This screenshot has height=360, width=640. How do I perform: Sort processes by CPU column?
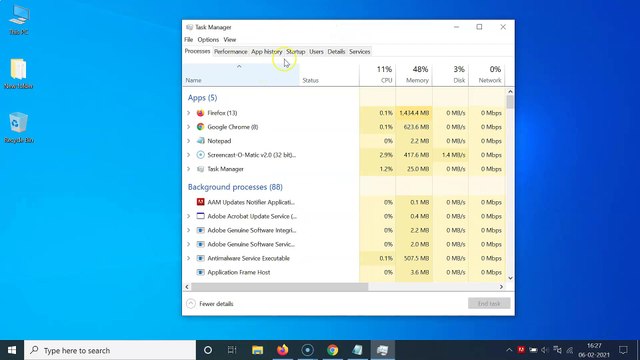click(378, 75)
